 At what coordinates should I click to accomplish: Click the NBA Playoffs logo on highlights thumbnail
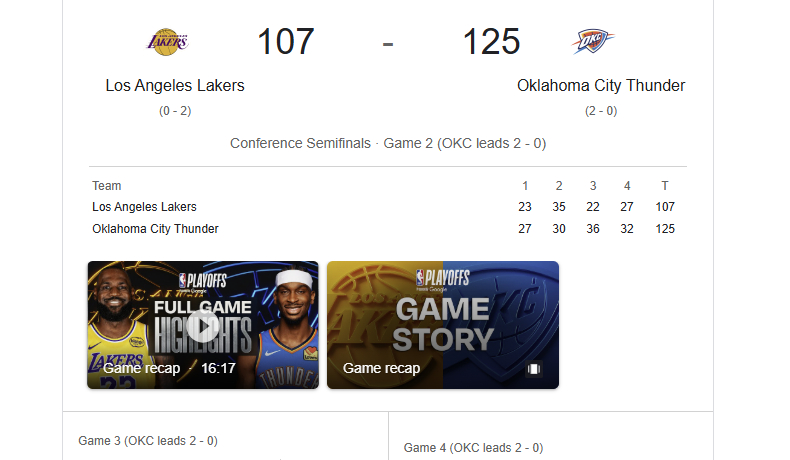[x=203, y=281]
